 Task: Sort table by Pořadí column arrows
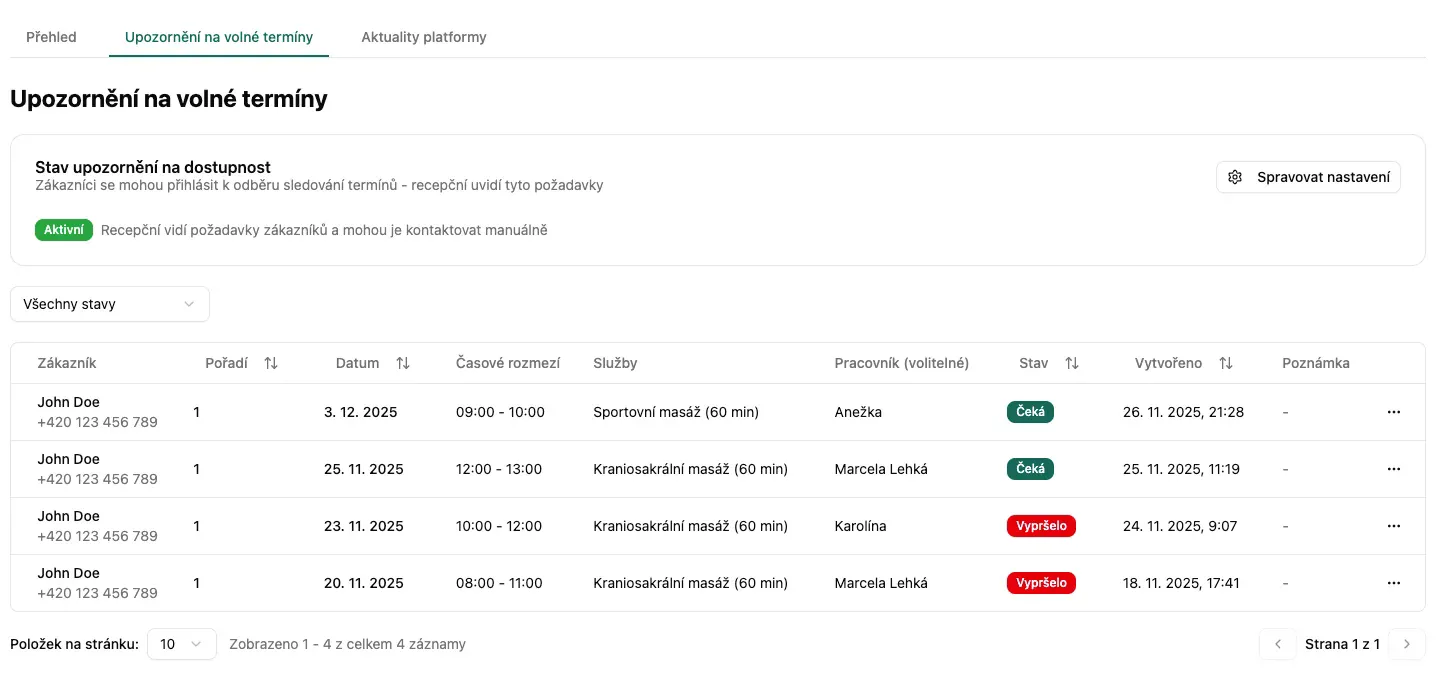pyautogui.click(x=271, y=363)
